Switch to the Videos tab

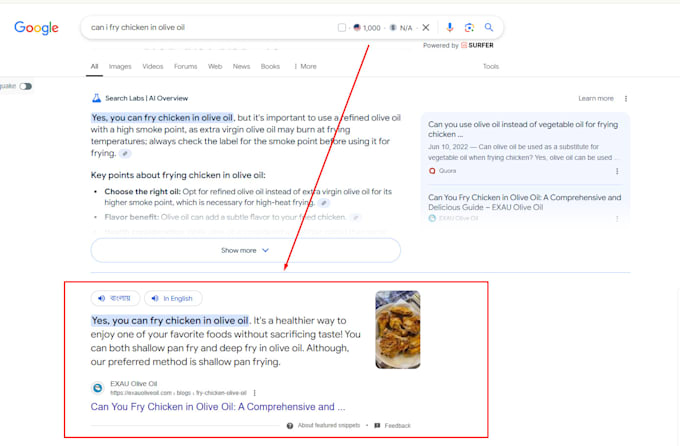(x=153, y=66)
